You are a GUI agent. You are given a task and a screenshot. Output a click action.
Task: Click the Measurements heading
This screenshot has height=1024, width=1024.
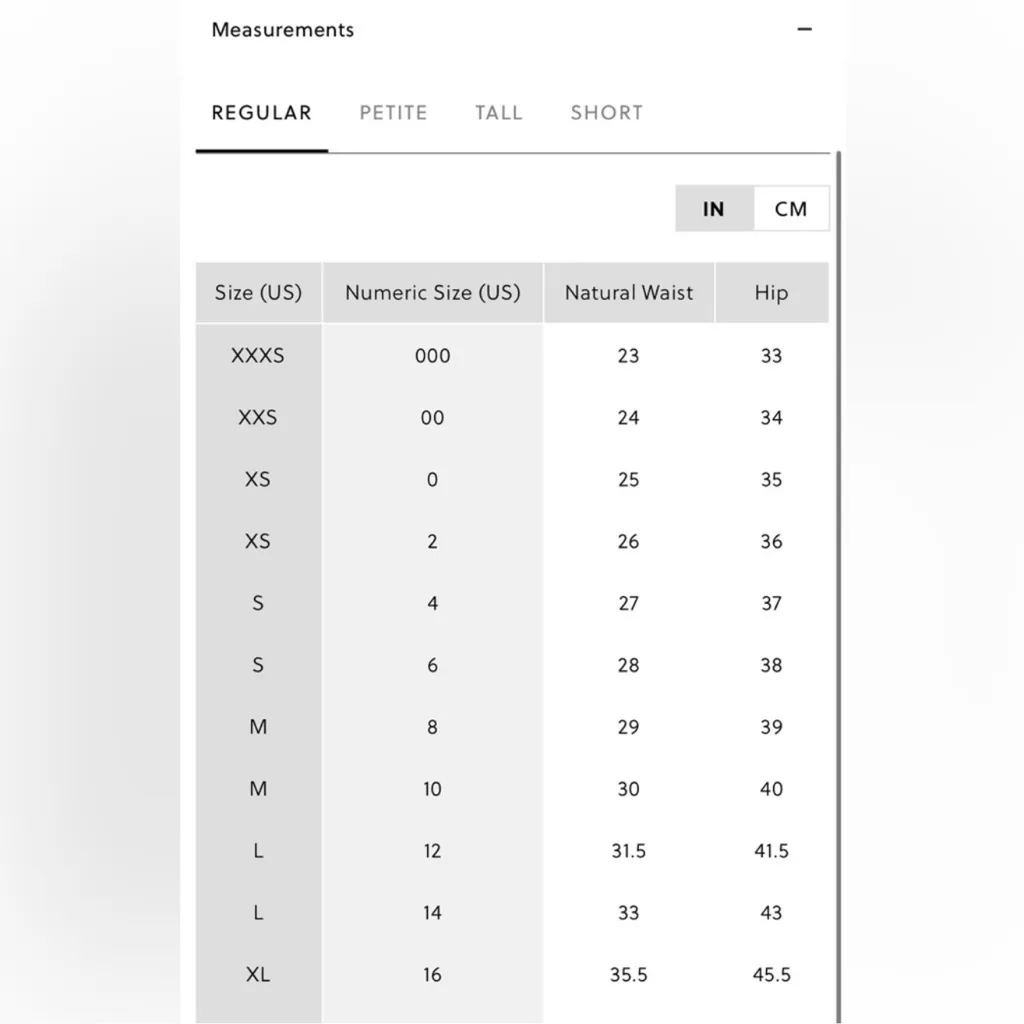[283, 30]
